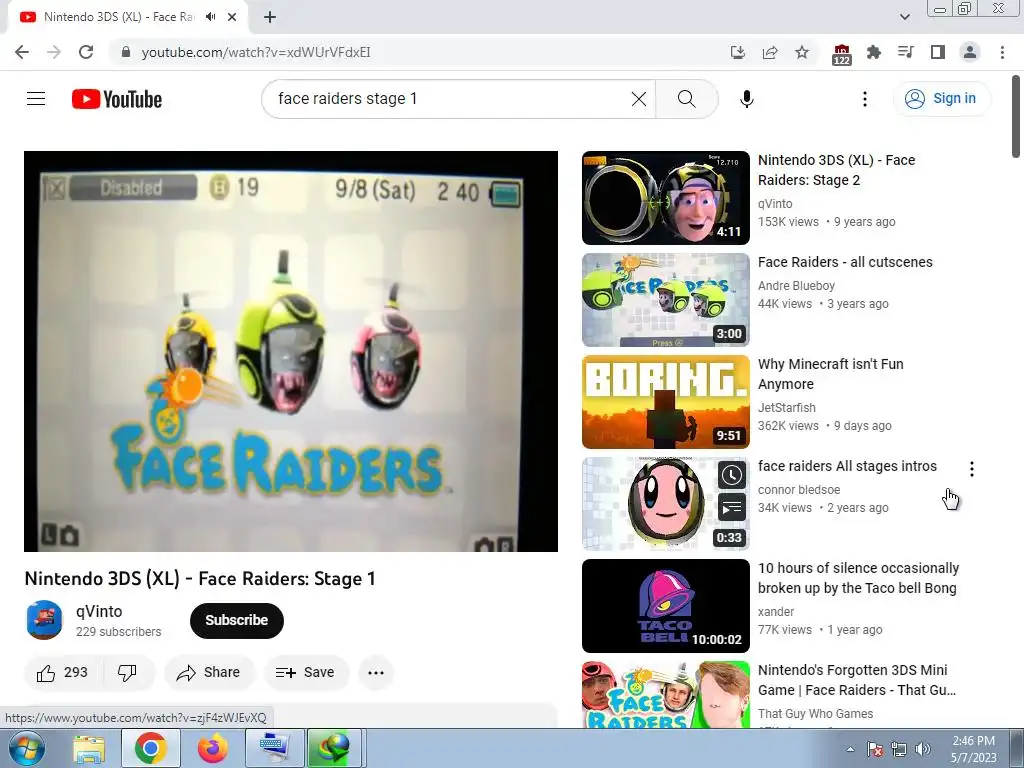
Task: Open Why Minecraft isn't Fun Anymore thumbnail
Action: point(665,402)
